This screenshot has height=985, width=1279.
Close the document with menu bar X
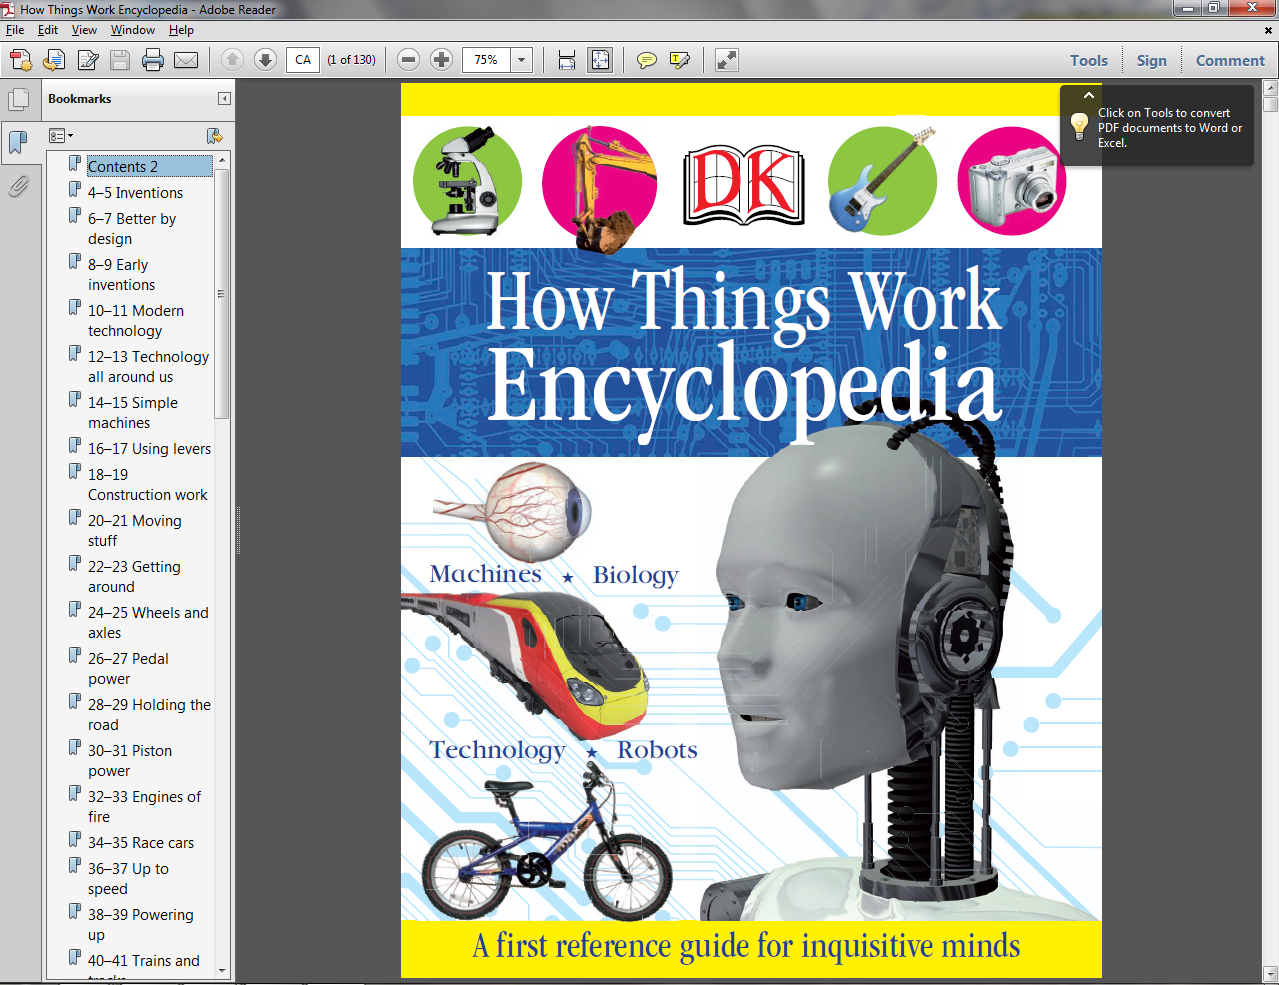pos(1269,30)
